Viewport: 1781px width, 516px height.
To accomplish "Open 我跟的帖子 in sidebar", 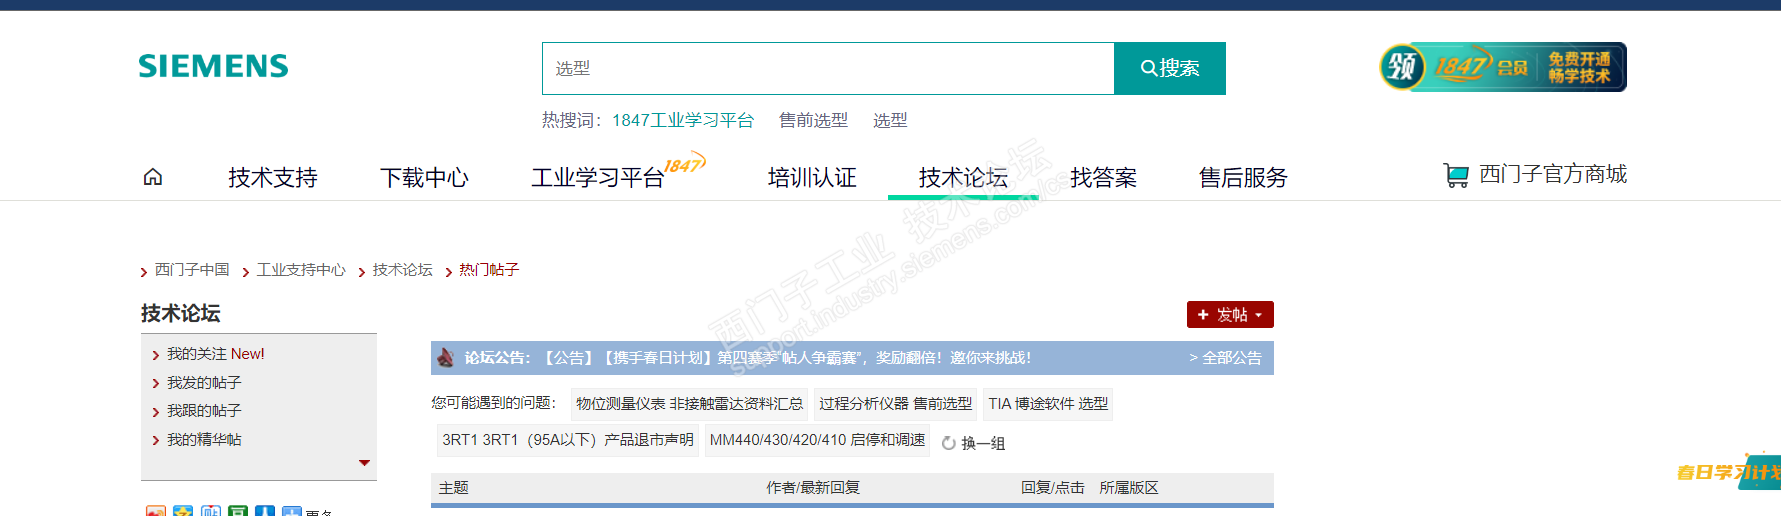I will coord(204,411).
